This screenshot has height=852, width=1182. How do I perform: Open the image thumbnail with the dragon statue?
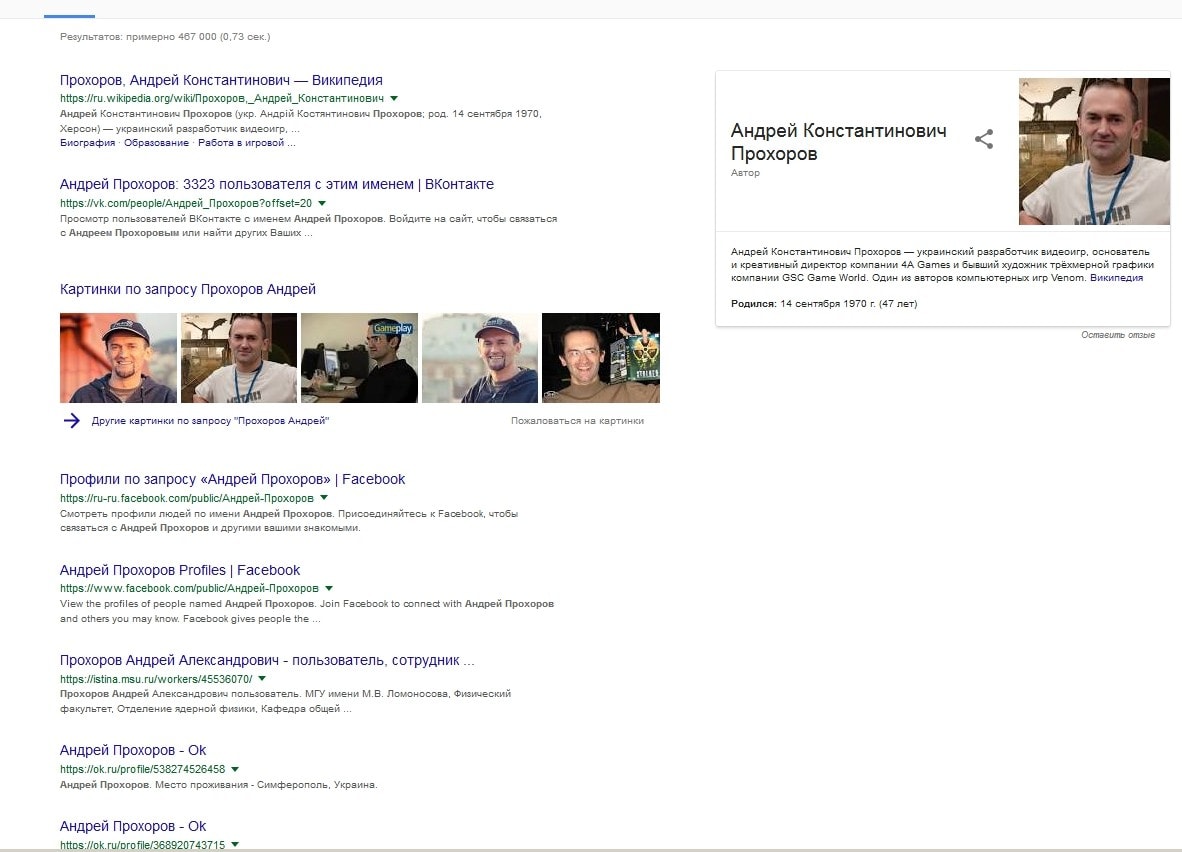(x=239, y=357)
